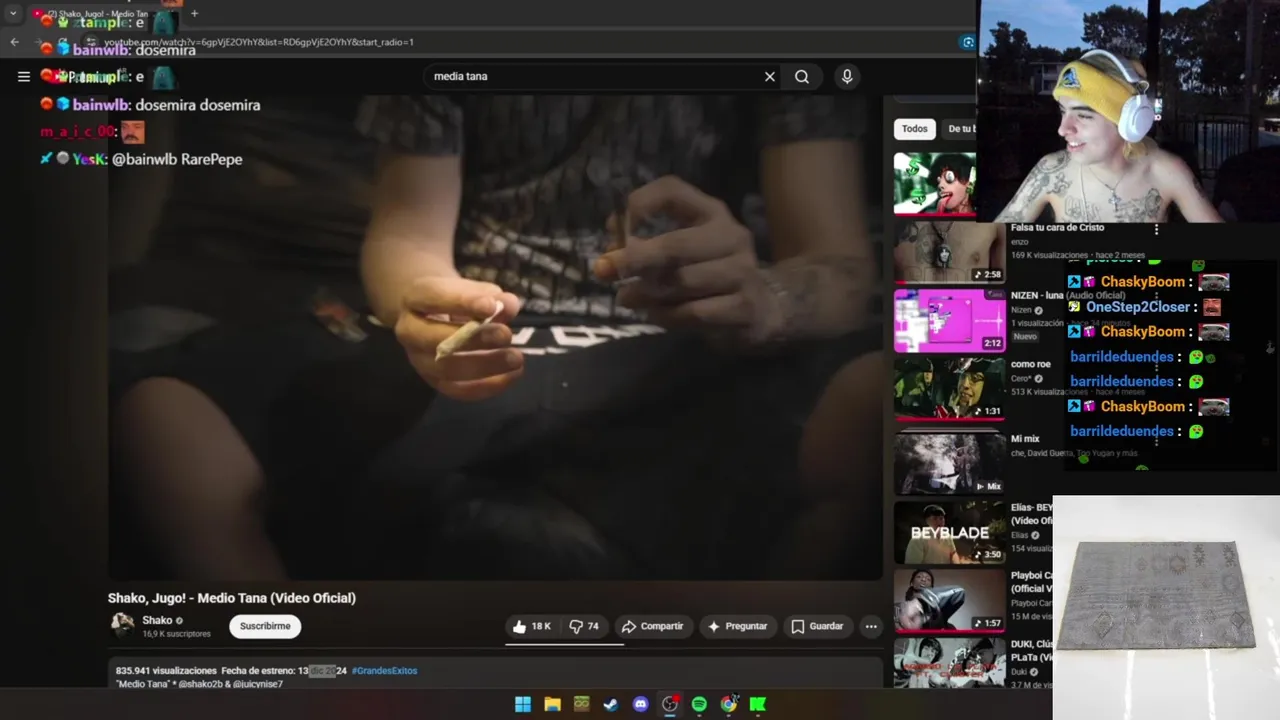Expand the tab search dropdown chevron
The height and width of the screenshot is (720, 1280).
(13, 14)
